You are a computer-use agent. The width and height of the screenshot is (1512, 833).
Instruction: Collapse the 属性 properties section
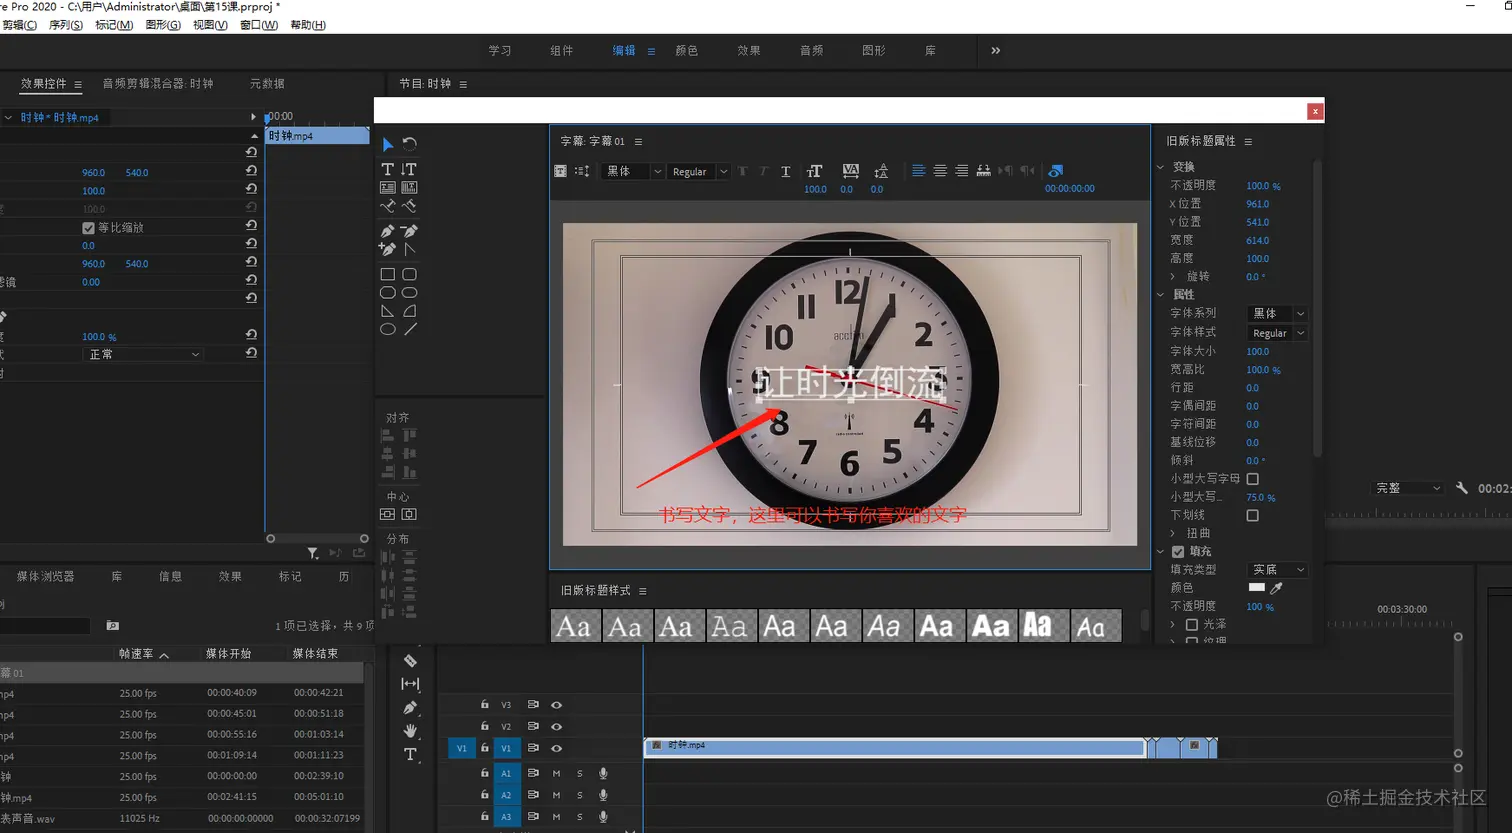coord(1161,295)
